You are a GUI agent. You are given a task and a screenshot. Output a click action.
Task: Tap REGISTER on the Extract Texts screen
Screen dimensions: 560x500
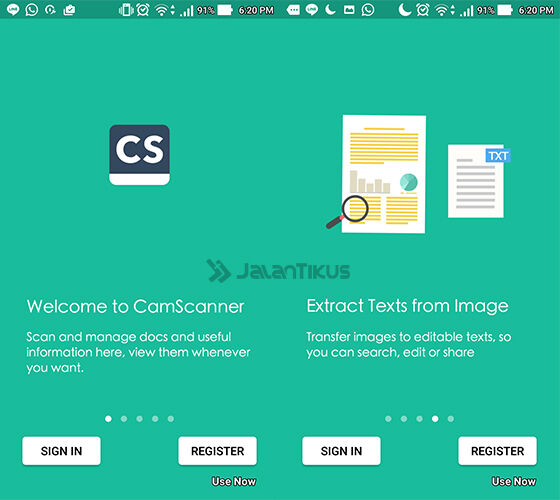pos(498,451)
